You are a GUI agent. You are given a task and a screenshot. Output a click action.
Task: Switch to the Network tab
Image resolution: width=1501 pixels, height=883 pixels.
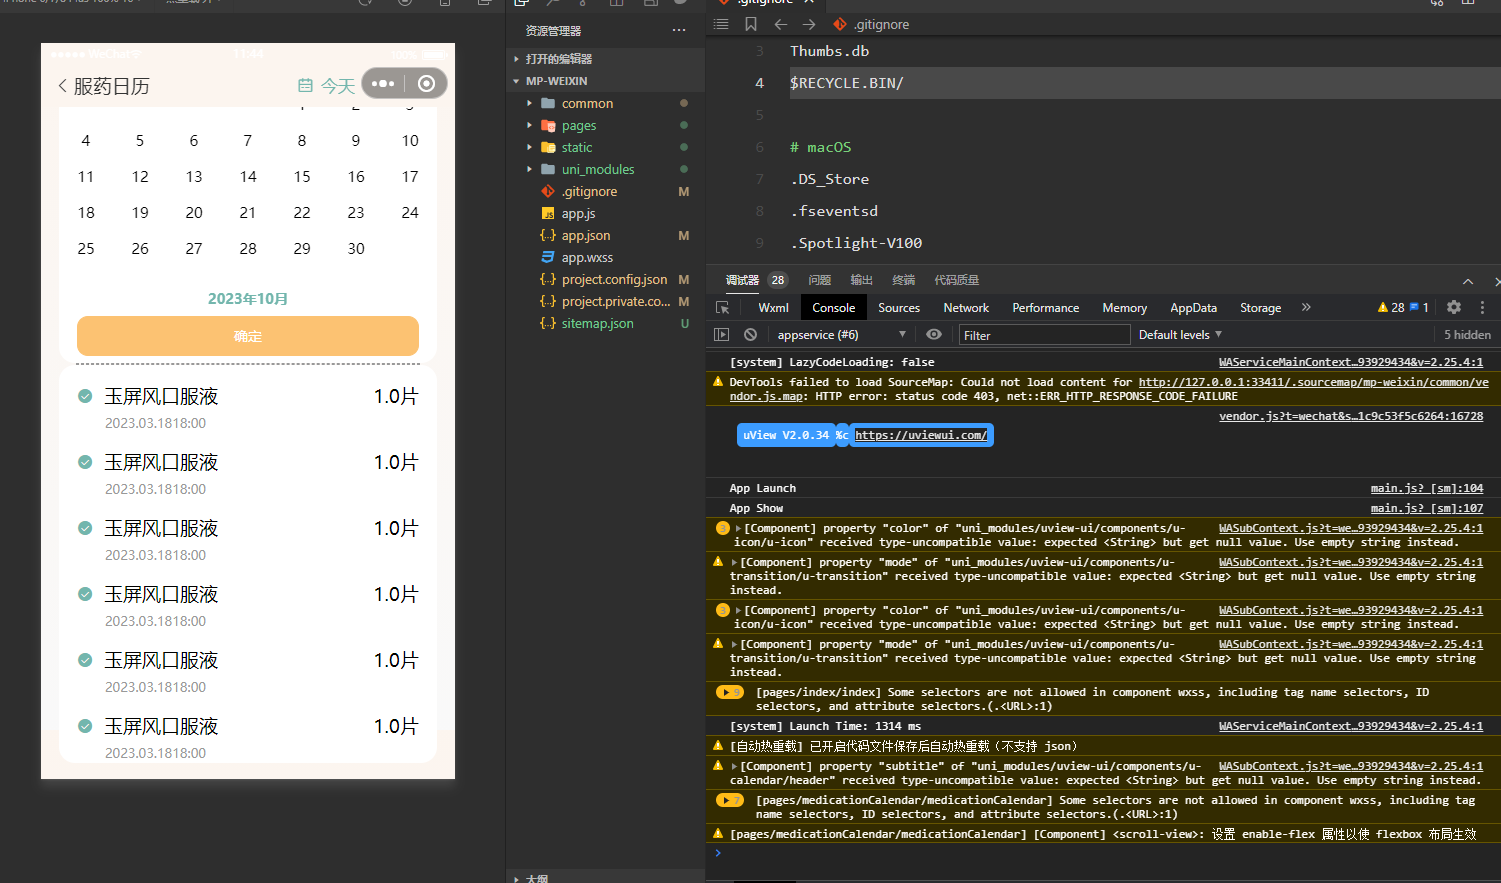(966, 308)
